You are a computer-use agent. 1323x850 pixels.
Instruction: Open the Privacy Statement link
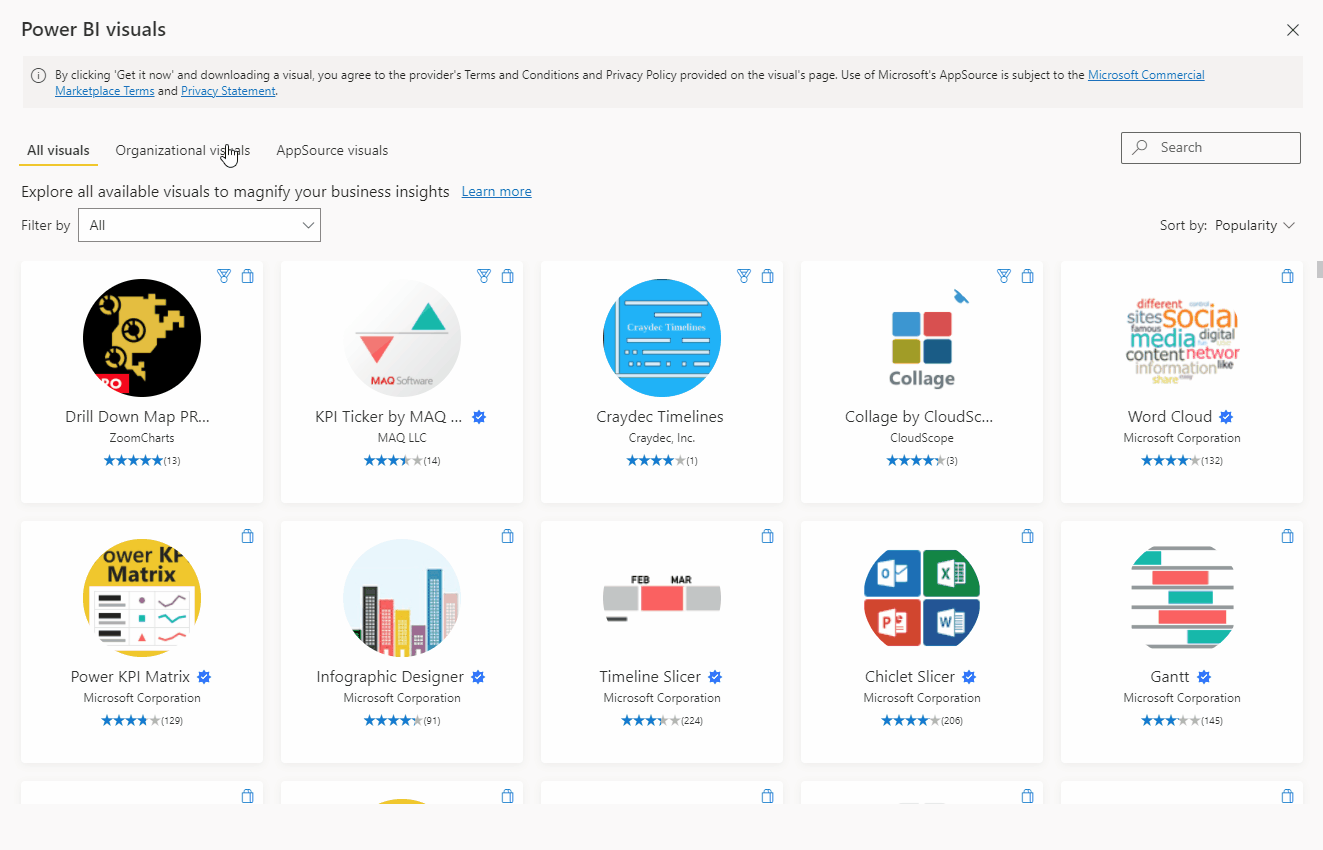click(x=227, y=90)
